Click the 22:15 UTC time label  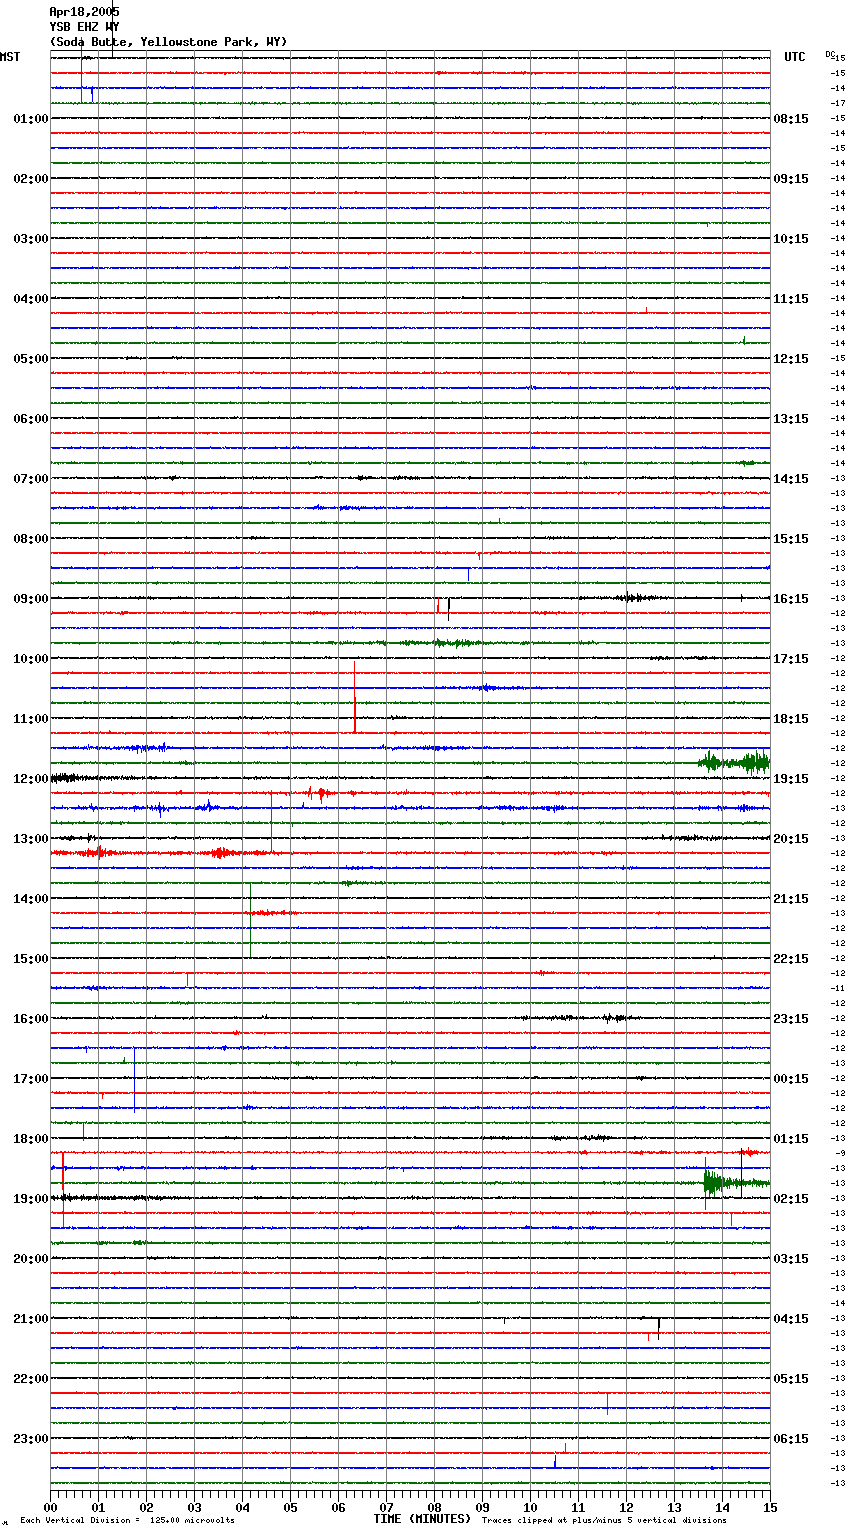point(791,959)
